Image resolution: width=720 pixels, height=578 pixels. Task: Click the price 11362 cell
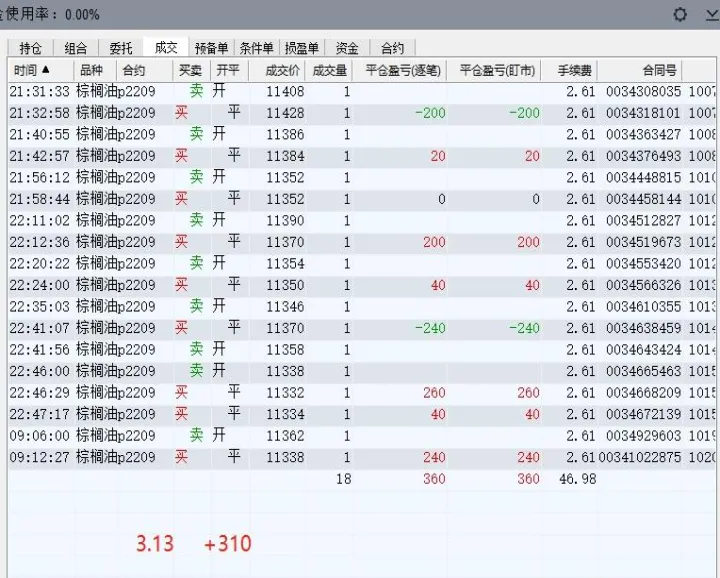coord(285,436)
